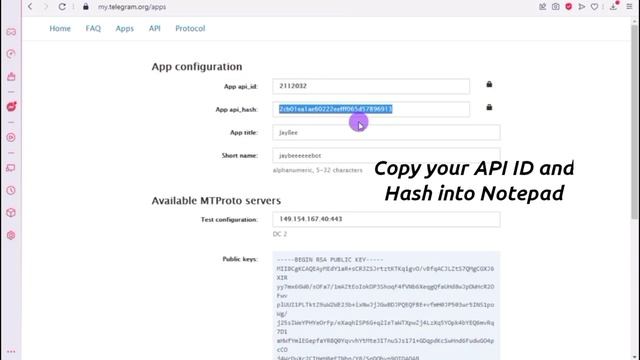640x360 pixels.
Task: Open History clock icon in sidebar
Action: 11,190
